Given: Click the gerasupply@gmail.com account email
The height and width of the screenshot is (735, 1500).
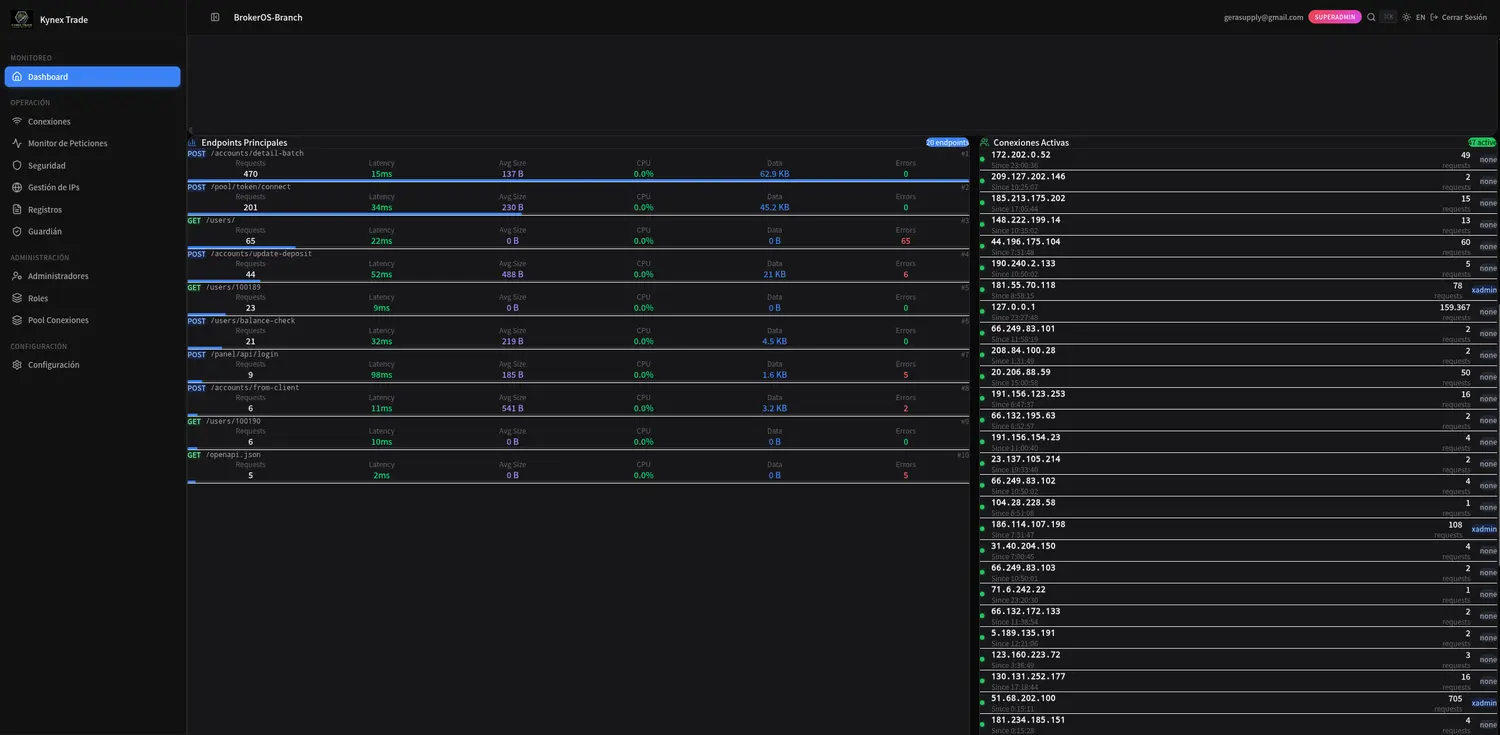Looking at the screenshot, I should click(x=1263, y=17).
